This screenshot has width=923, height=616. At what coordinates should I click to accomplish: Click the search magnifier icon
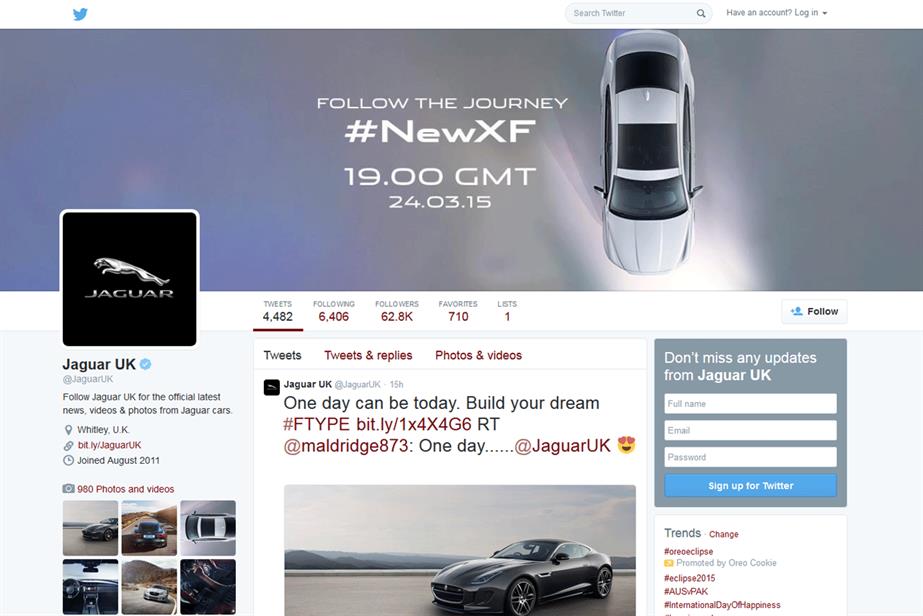pos(700,13)
